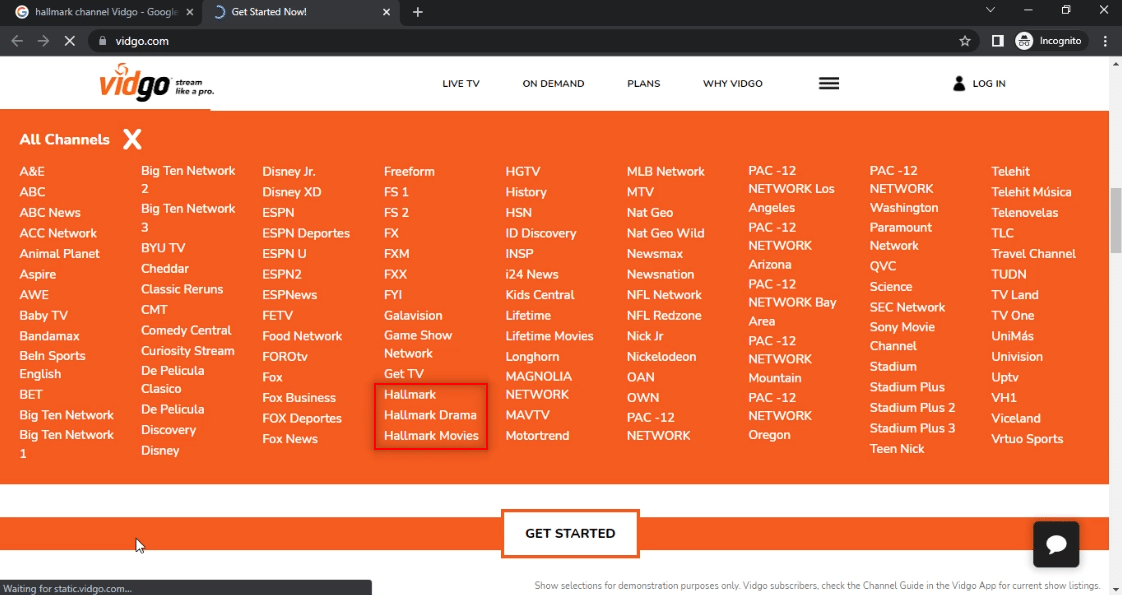Open the tab search dropdown
This screenshot has width=1122, height=595.
[x=990, y=10]
